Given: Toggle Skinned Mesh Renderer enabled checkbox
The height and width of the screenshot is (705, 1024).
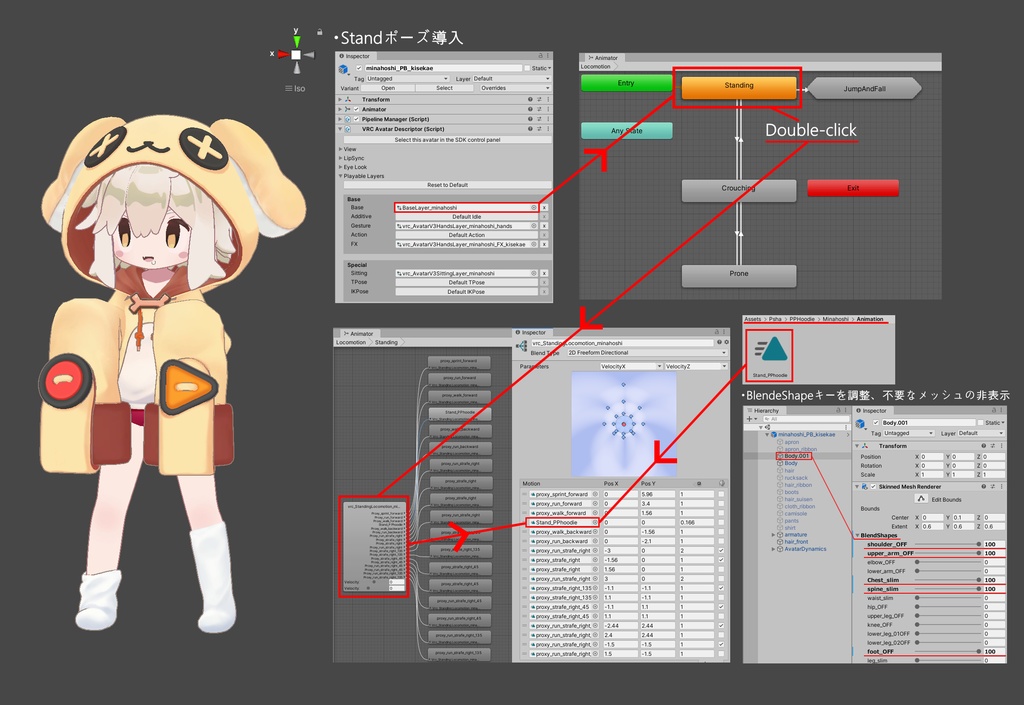Looking at the screenshot, I should [873, 487].
